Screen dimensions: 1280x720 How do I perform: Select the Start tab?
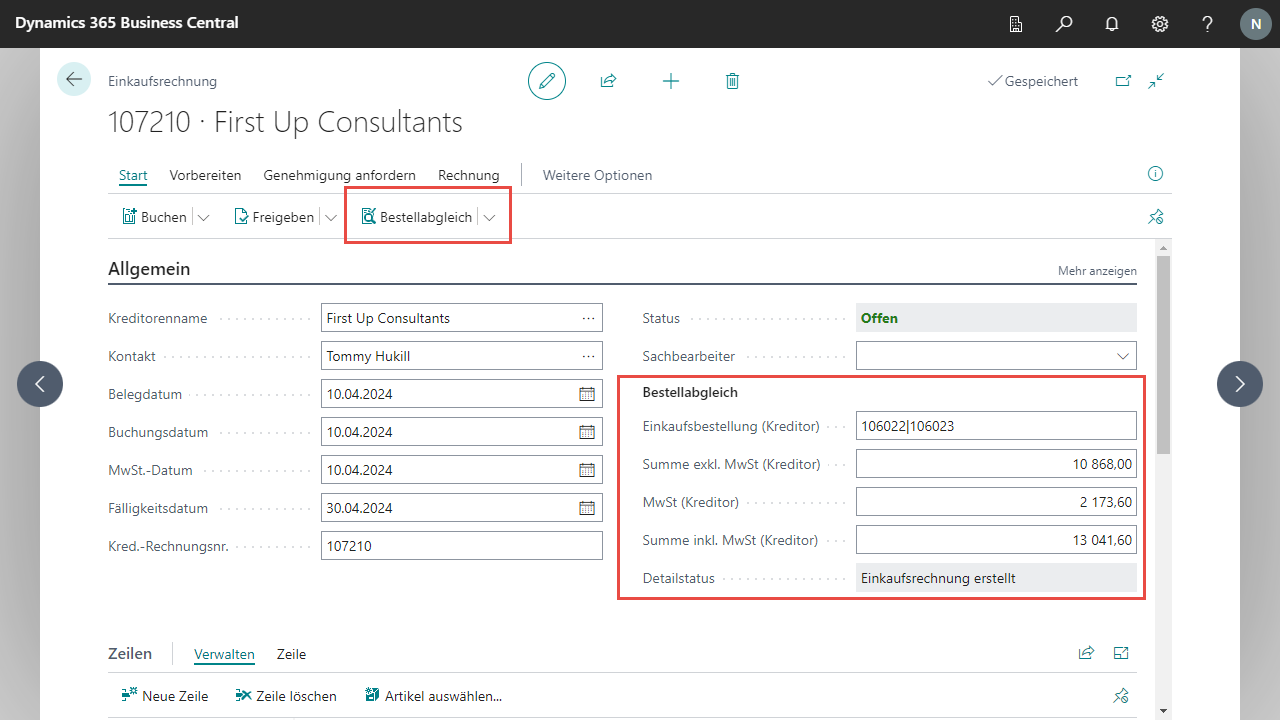click(x=133, y=175)
